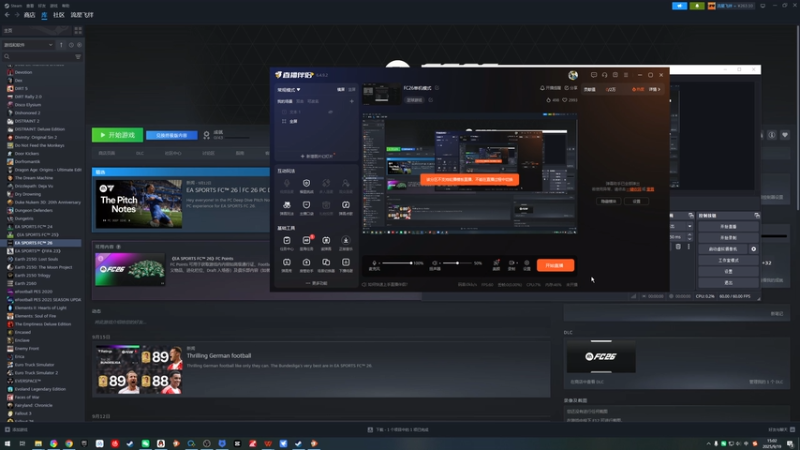Click Steam's forward navigation arrow
Screen dimensions: 800x450
pyautogui.click(x=17, y=15)
